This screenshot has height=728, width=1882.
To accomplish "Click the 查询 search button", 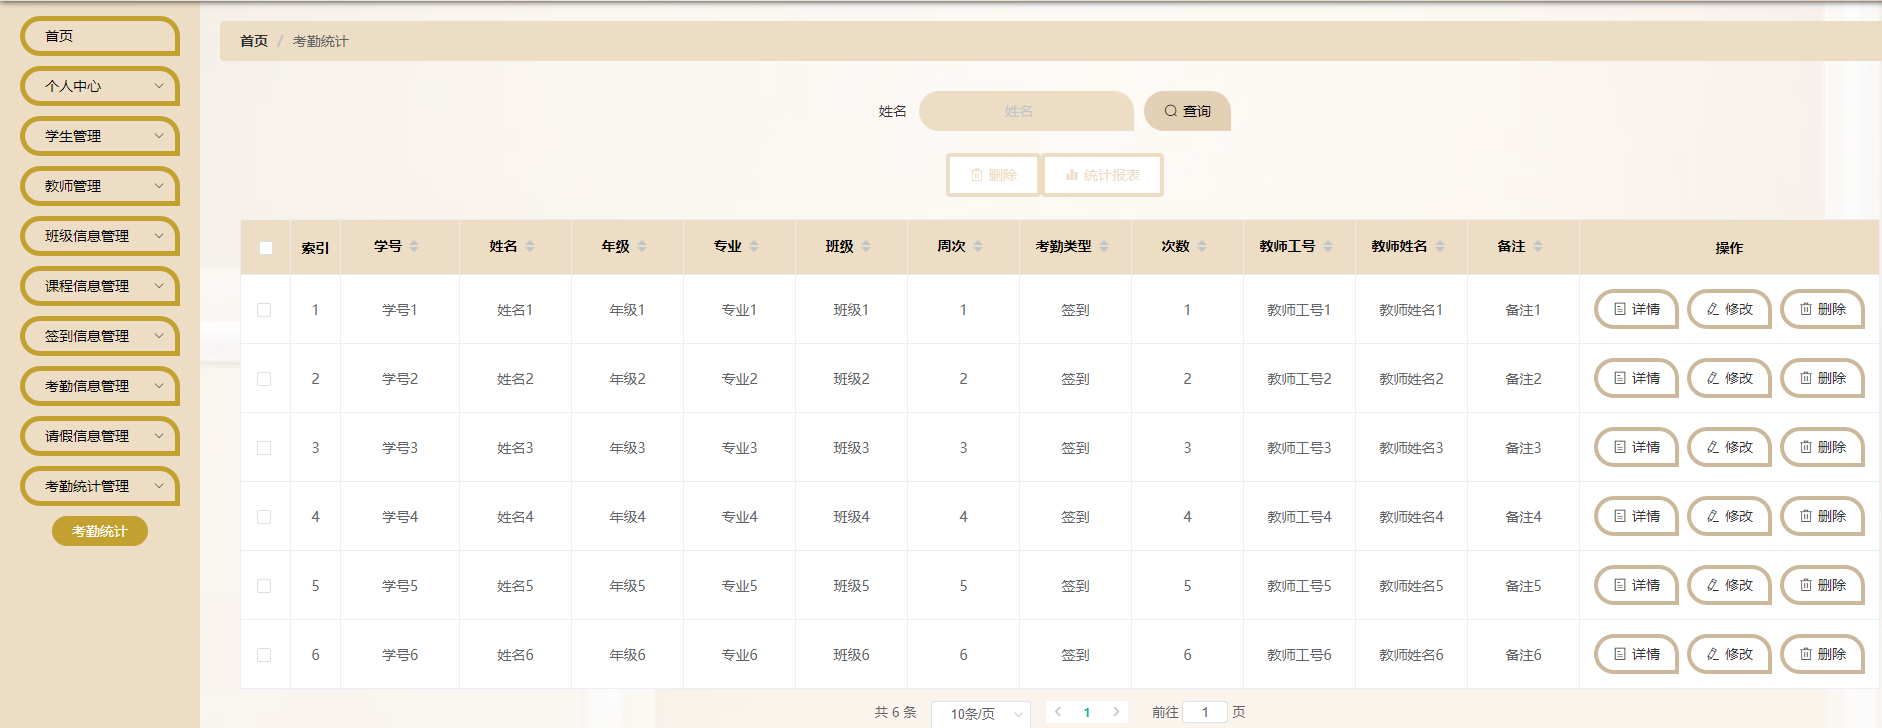I will [x=1187, y=111].
